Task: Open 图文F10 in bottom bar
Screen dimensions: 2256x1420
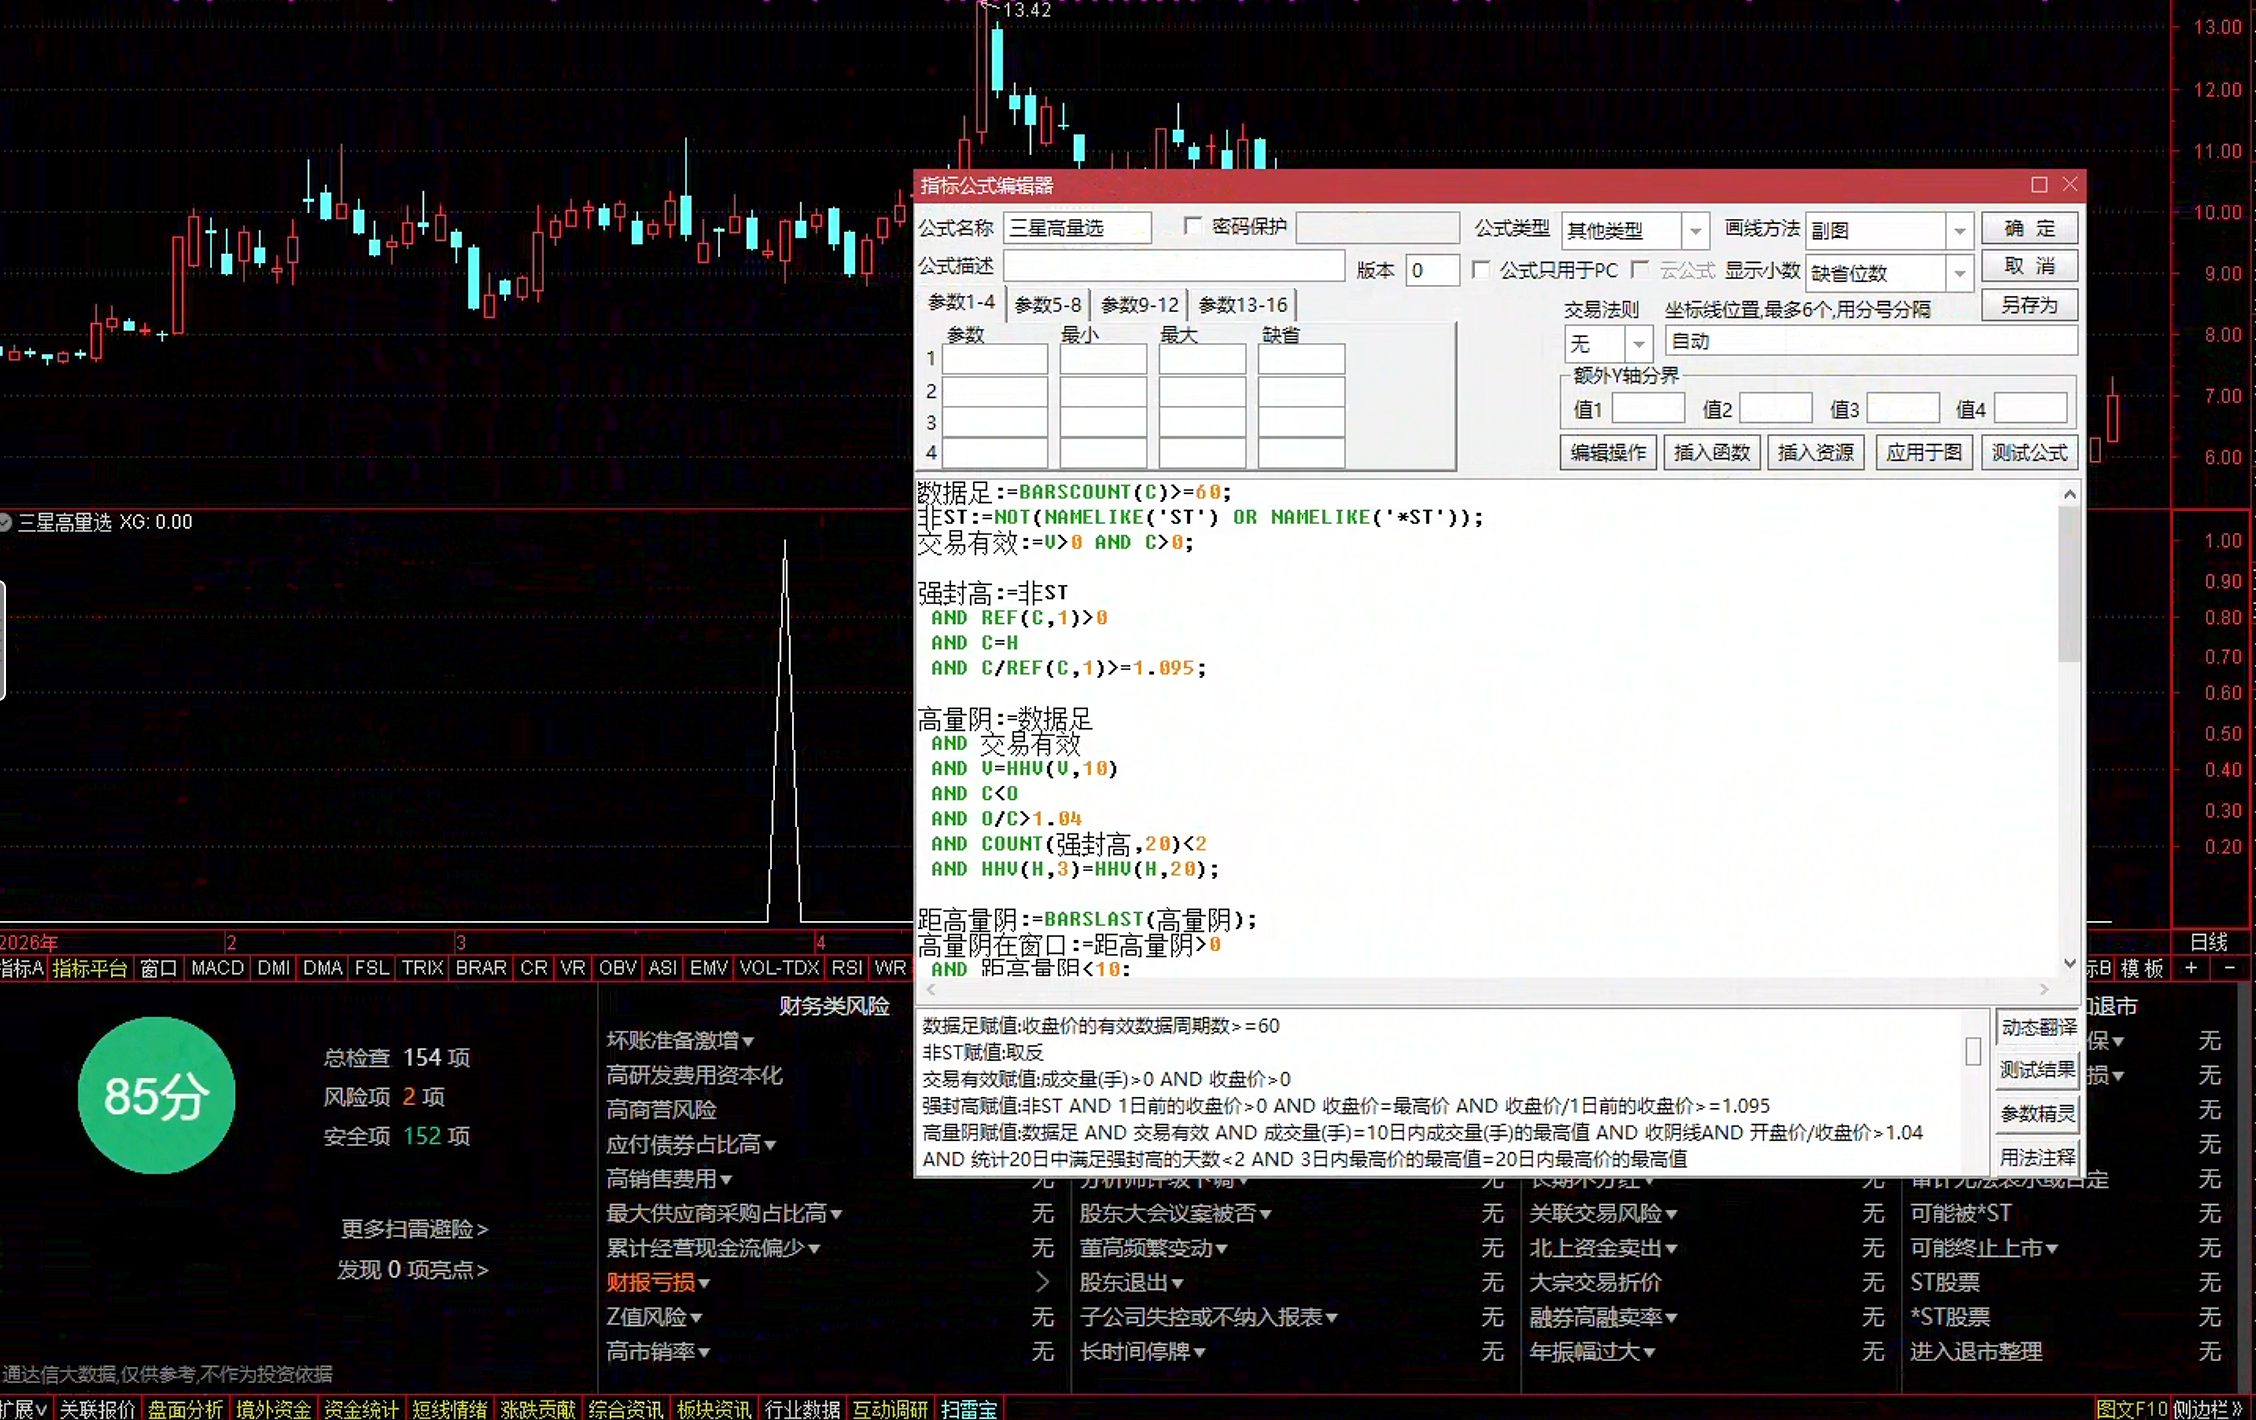Action: point(2131,1409)
